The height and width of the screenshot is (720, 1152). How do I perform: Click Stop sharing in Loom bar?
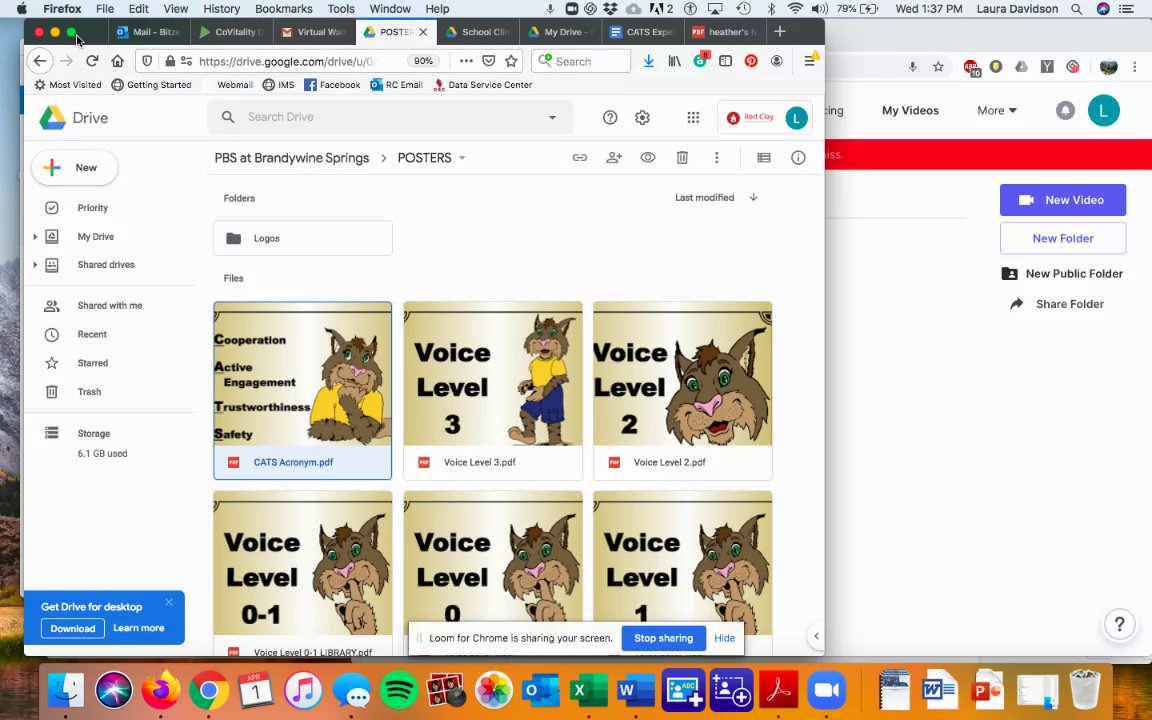pos(663,638)
